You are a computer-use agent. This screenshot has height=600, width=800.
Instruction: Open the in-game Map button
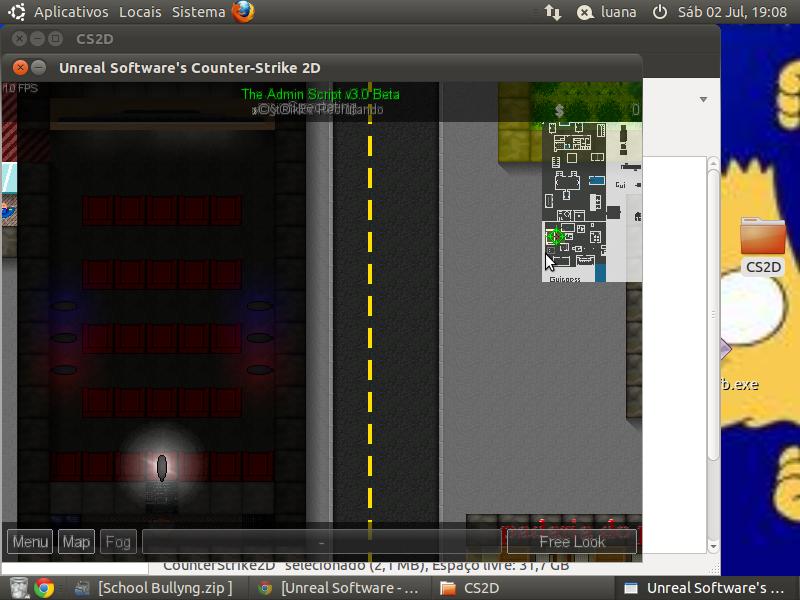(76, 542)
